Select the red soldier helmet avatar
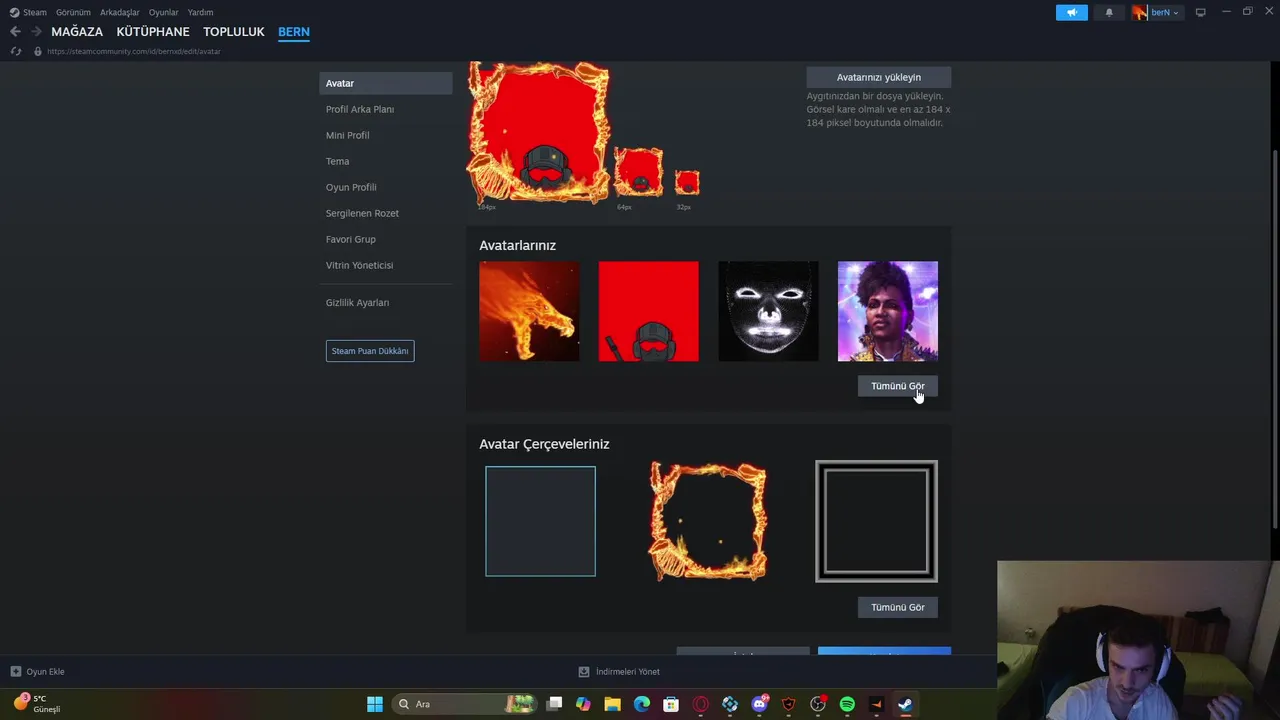1280x720 pixels. pyautogui.click(x=649, y=311)
